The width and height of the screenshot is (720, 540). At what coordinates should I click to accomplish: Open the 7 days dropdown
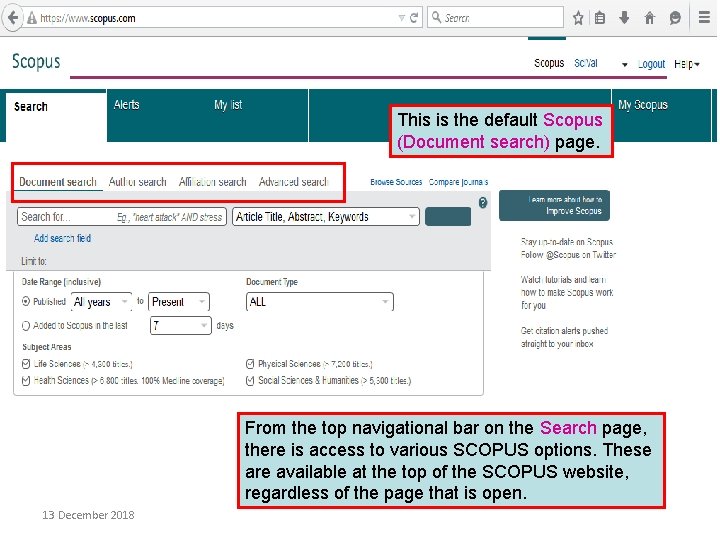tap(180, 326)
